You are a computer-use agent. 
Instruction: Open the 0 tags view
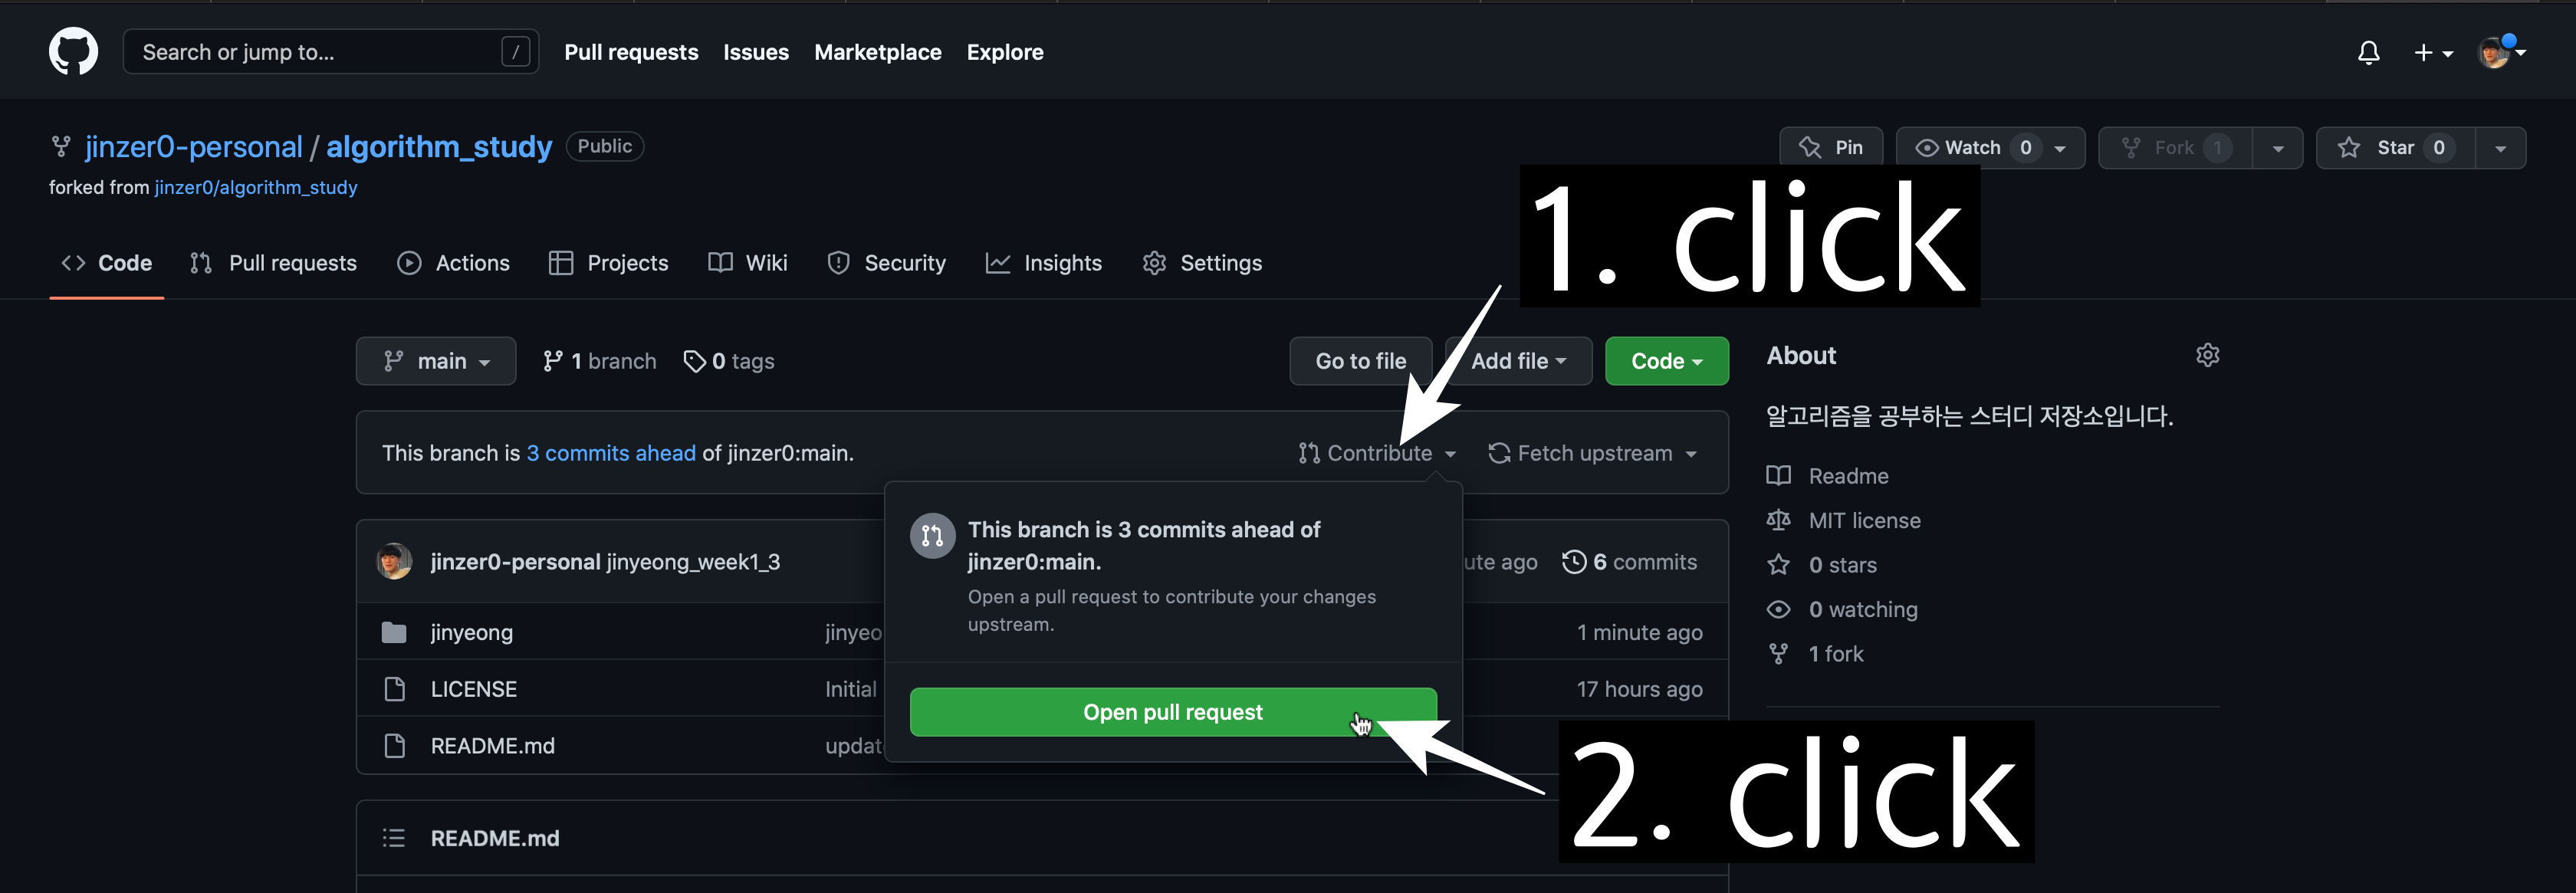coord(729,361)
